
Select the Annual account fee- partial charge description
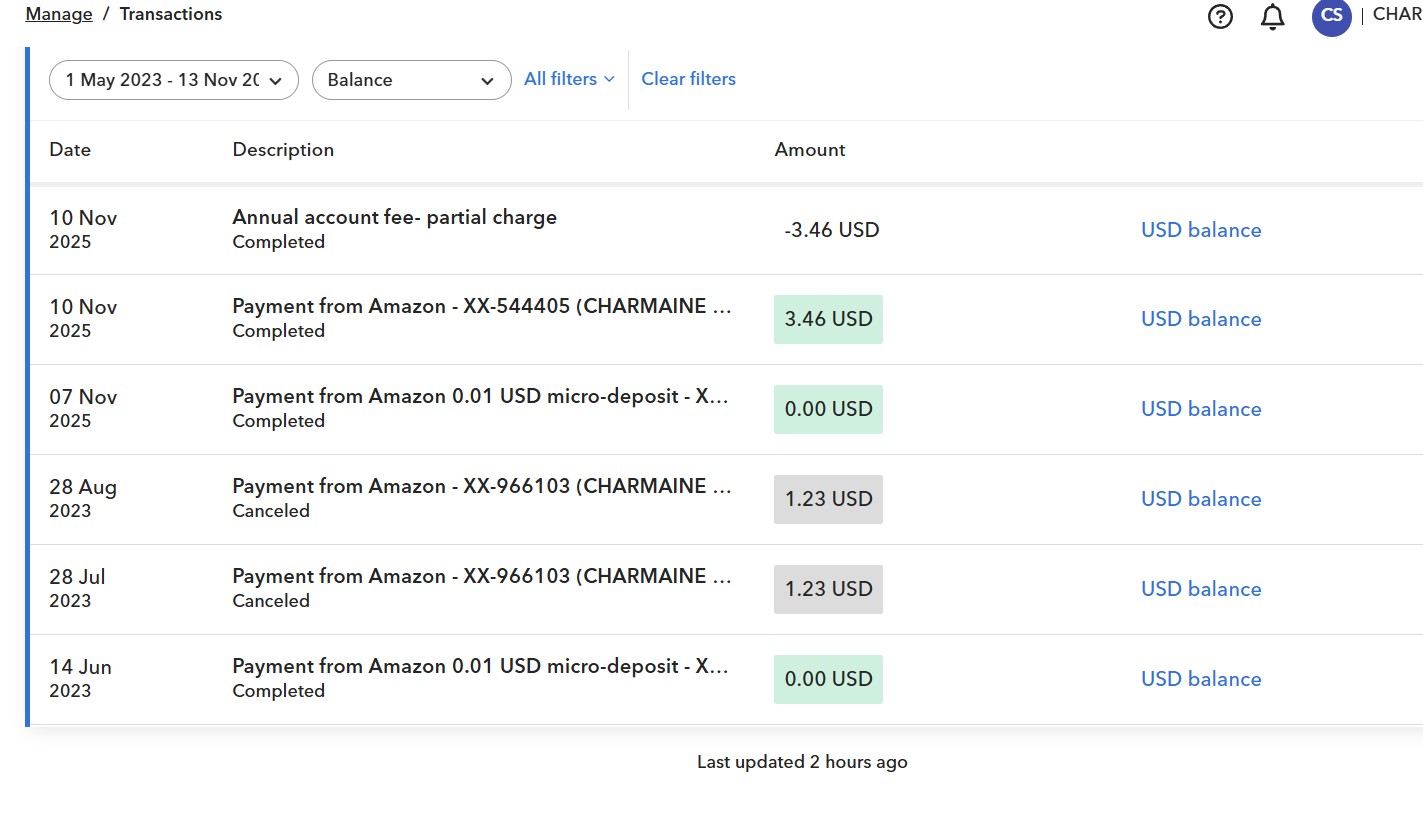pyautogui.click(x=395, y=217)
